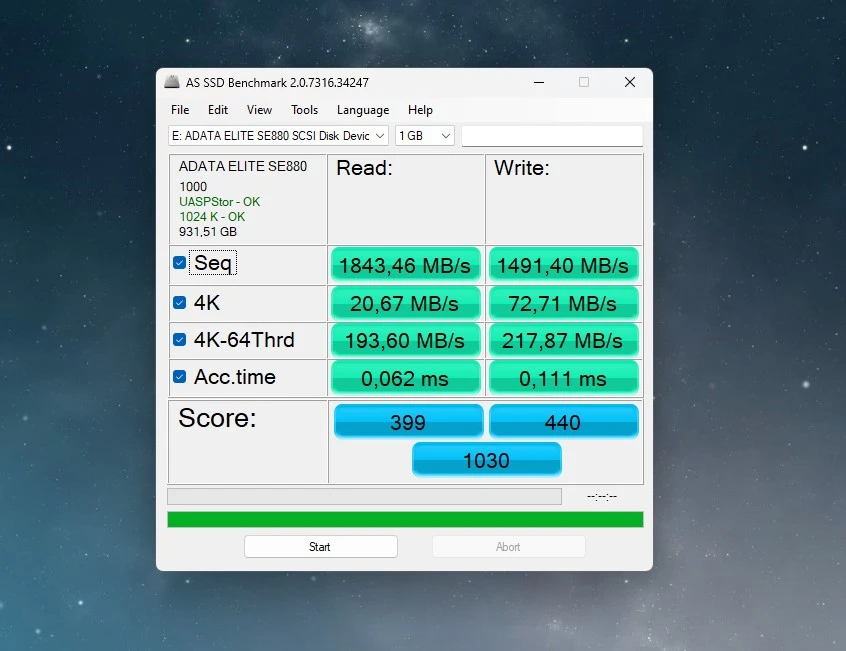The height and width of the screenshot is (651, 846).
Task: Open the Language menu
Action: pyautogui.click(x=362, y=110)
